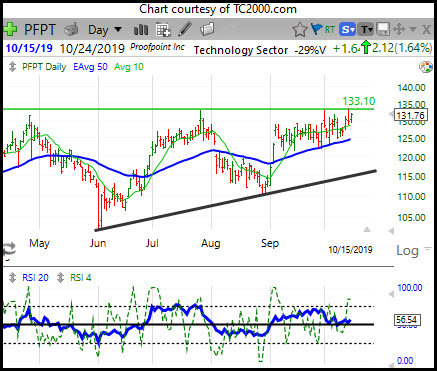
Task: Select the pencil drawing tools icon
Action: point(185,29)
